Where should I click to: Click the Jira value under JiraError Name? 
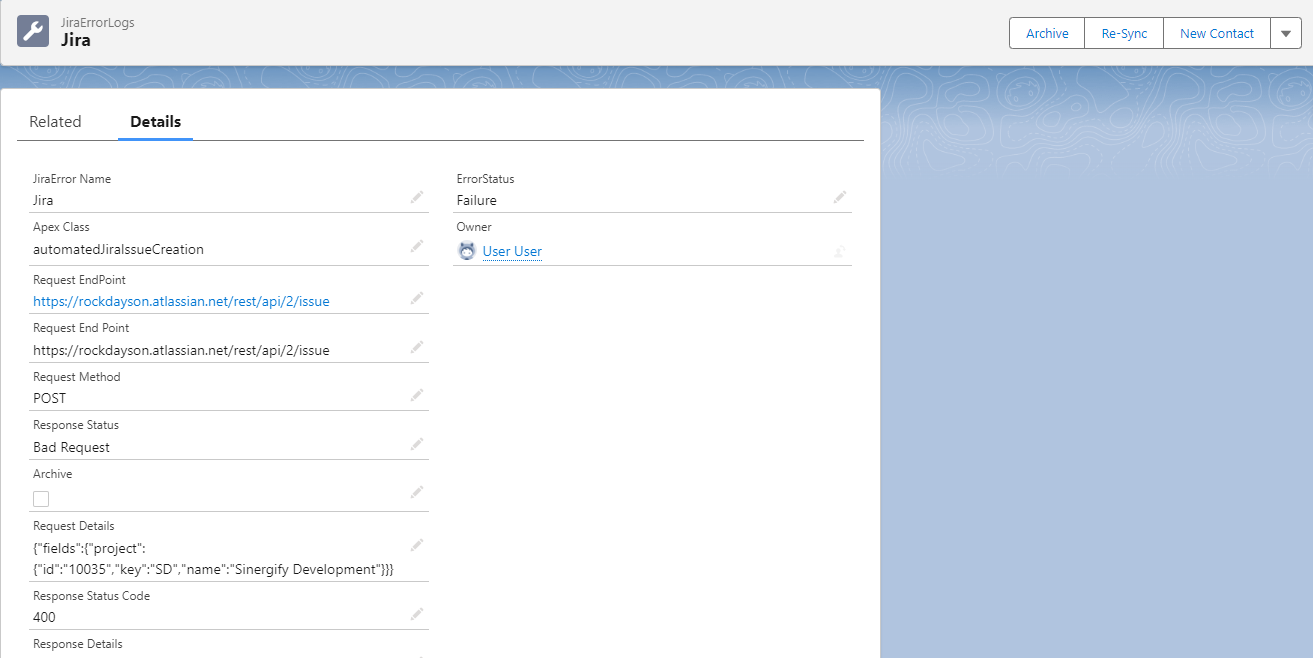coord(43,200)
